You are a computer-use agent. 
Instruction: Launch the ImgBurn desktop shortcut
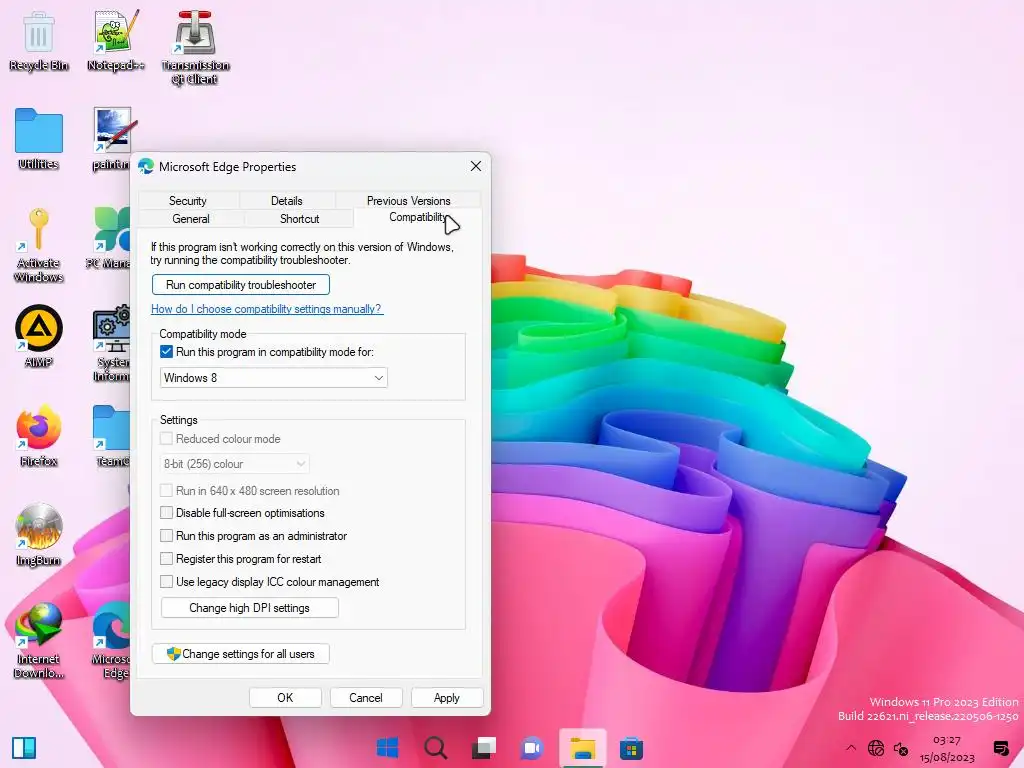(39, 535)
